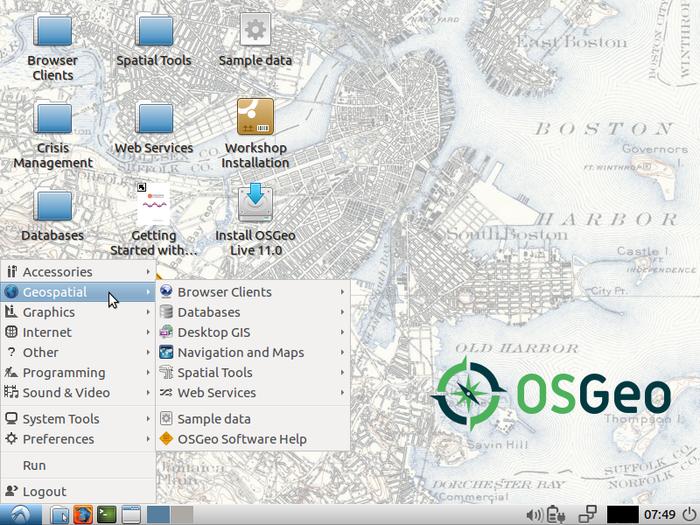Open the Getting Started document icon

tap(154, 203)
